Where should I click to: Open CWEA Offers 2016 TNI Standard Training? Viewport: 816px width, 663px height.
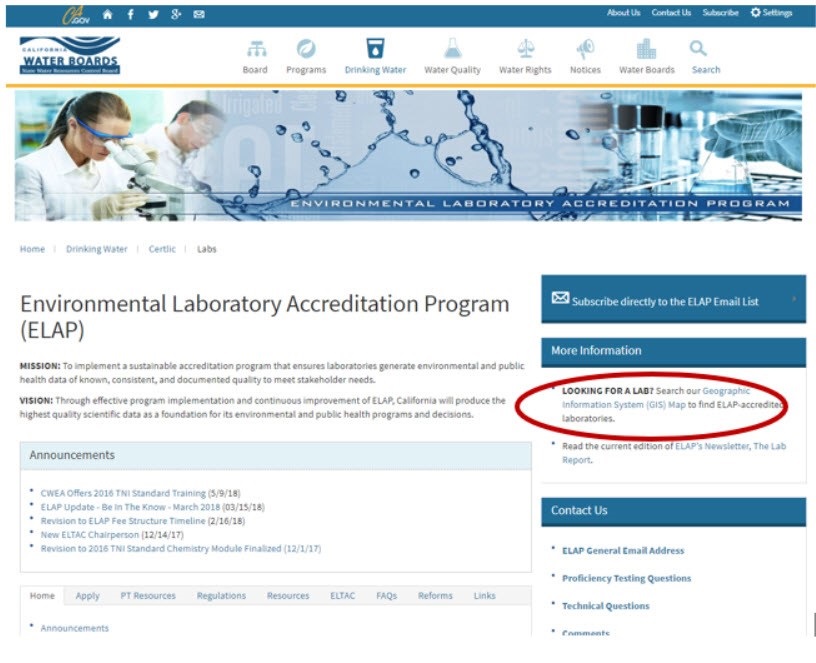(x=123, y=493)
